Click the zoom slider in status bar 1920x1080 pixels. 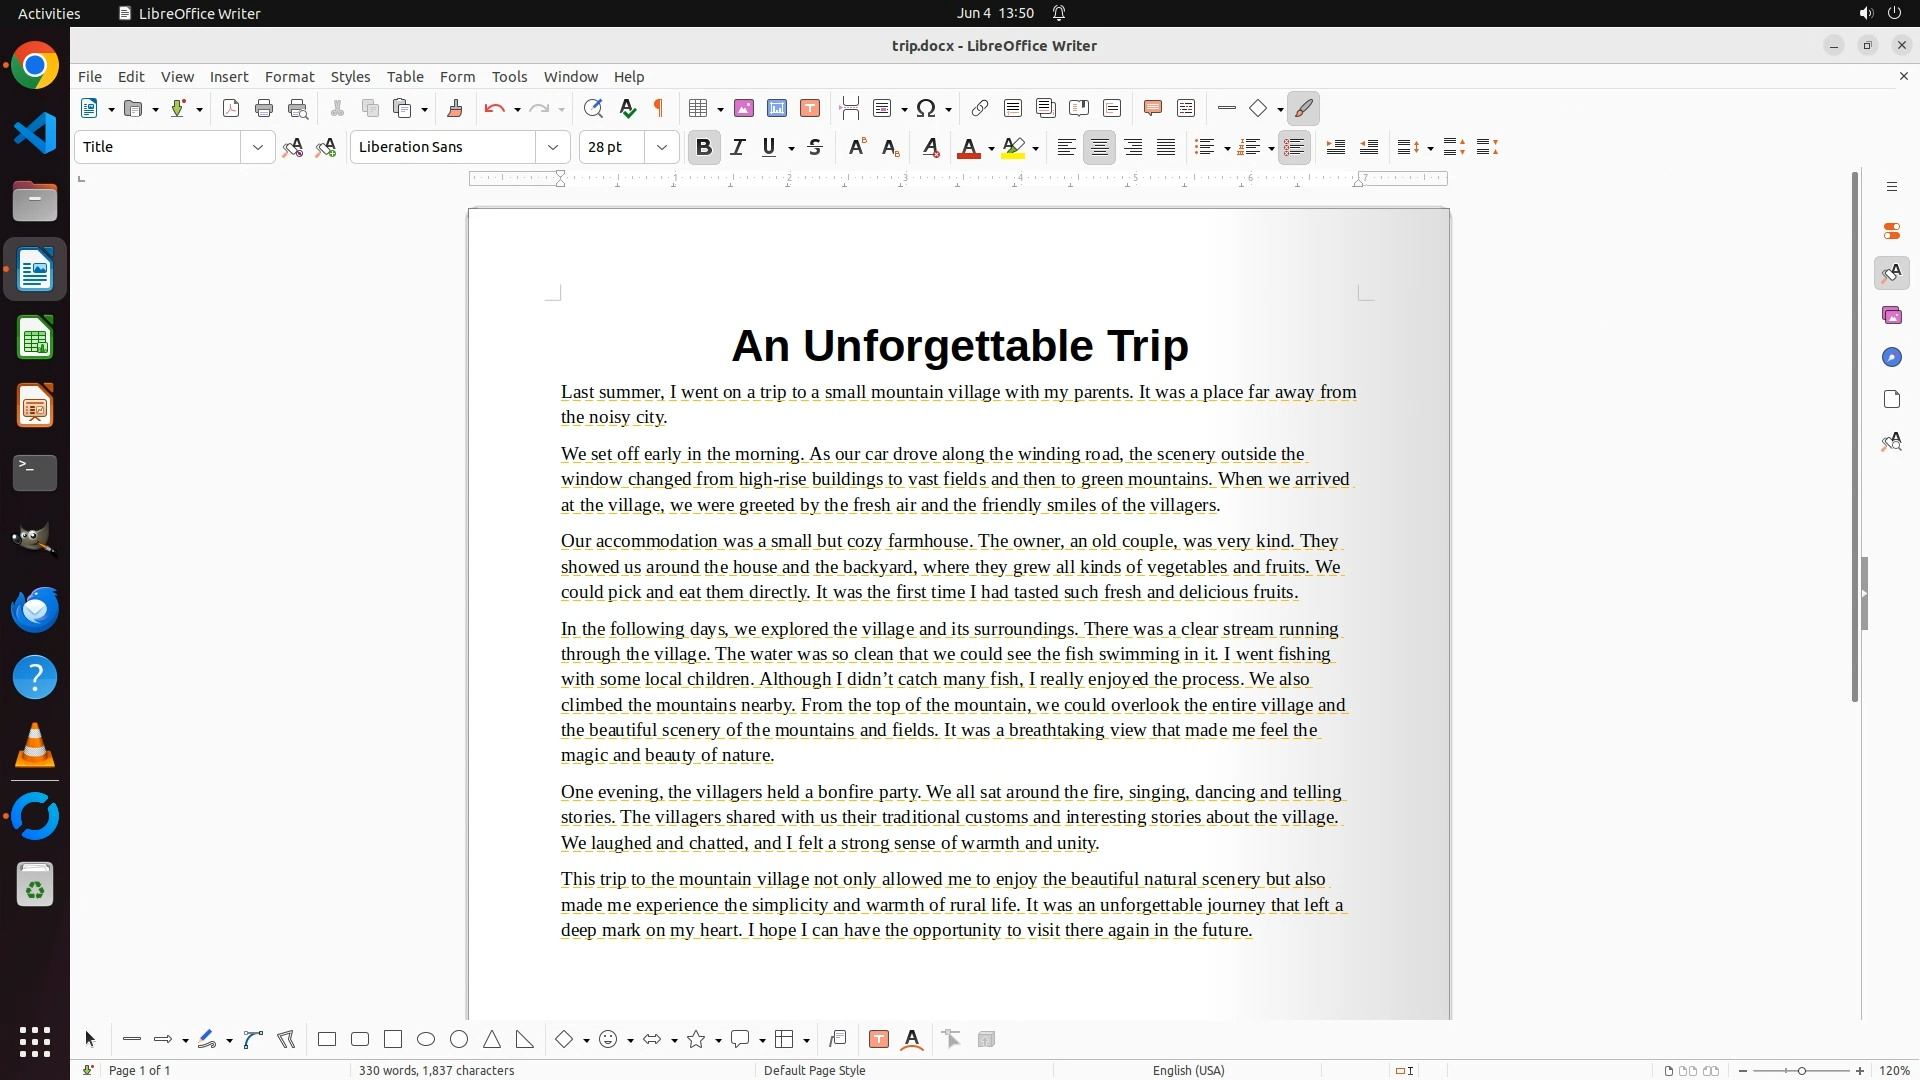pos(1801,1071)
